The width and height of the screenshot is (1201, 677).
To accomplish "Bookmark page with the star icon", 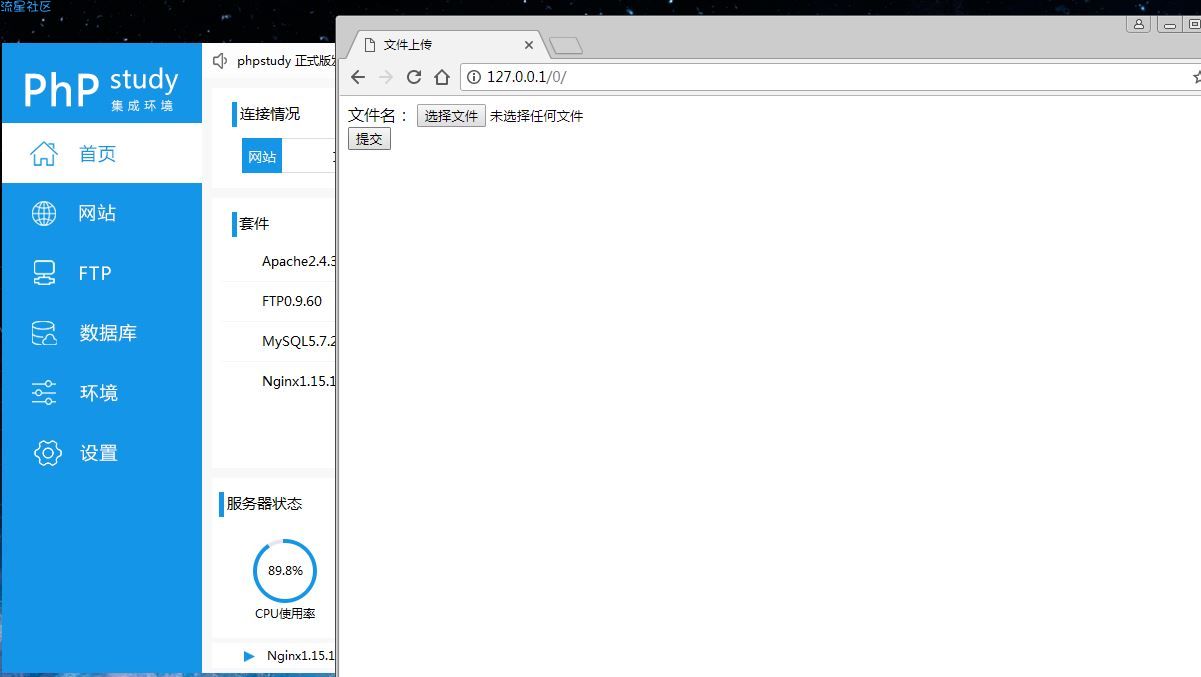I will [1197, 77].
